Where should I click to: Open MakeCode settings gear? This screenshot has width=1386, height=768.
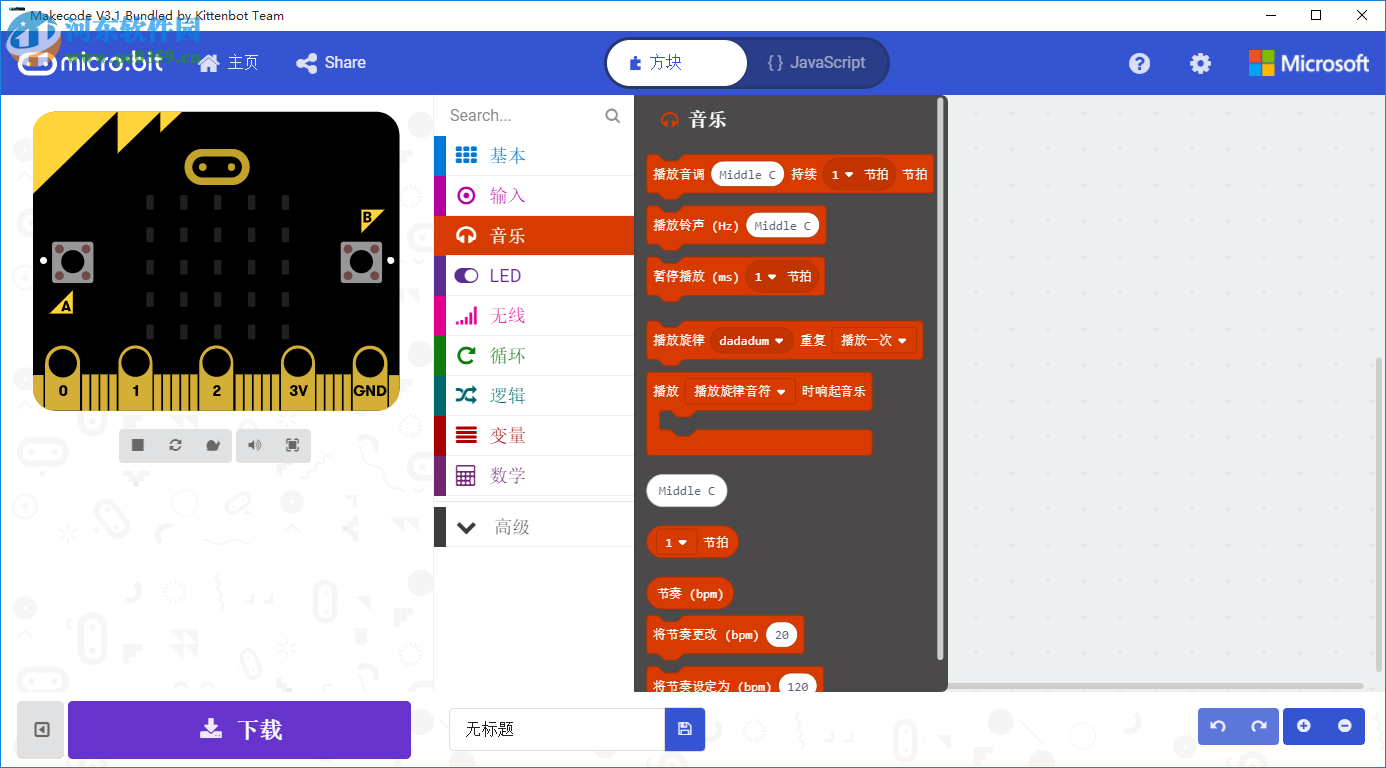[1200, 62]
